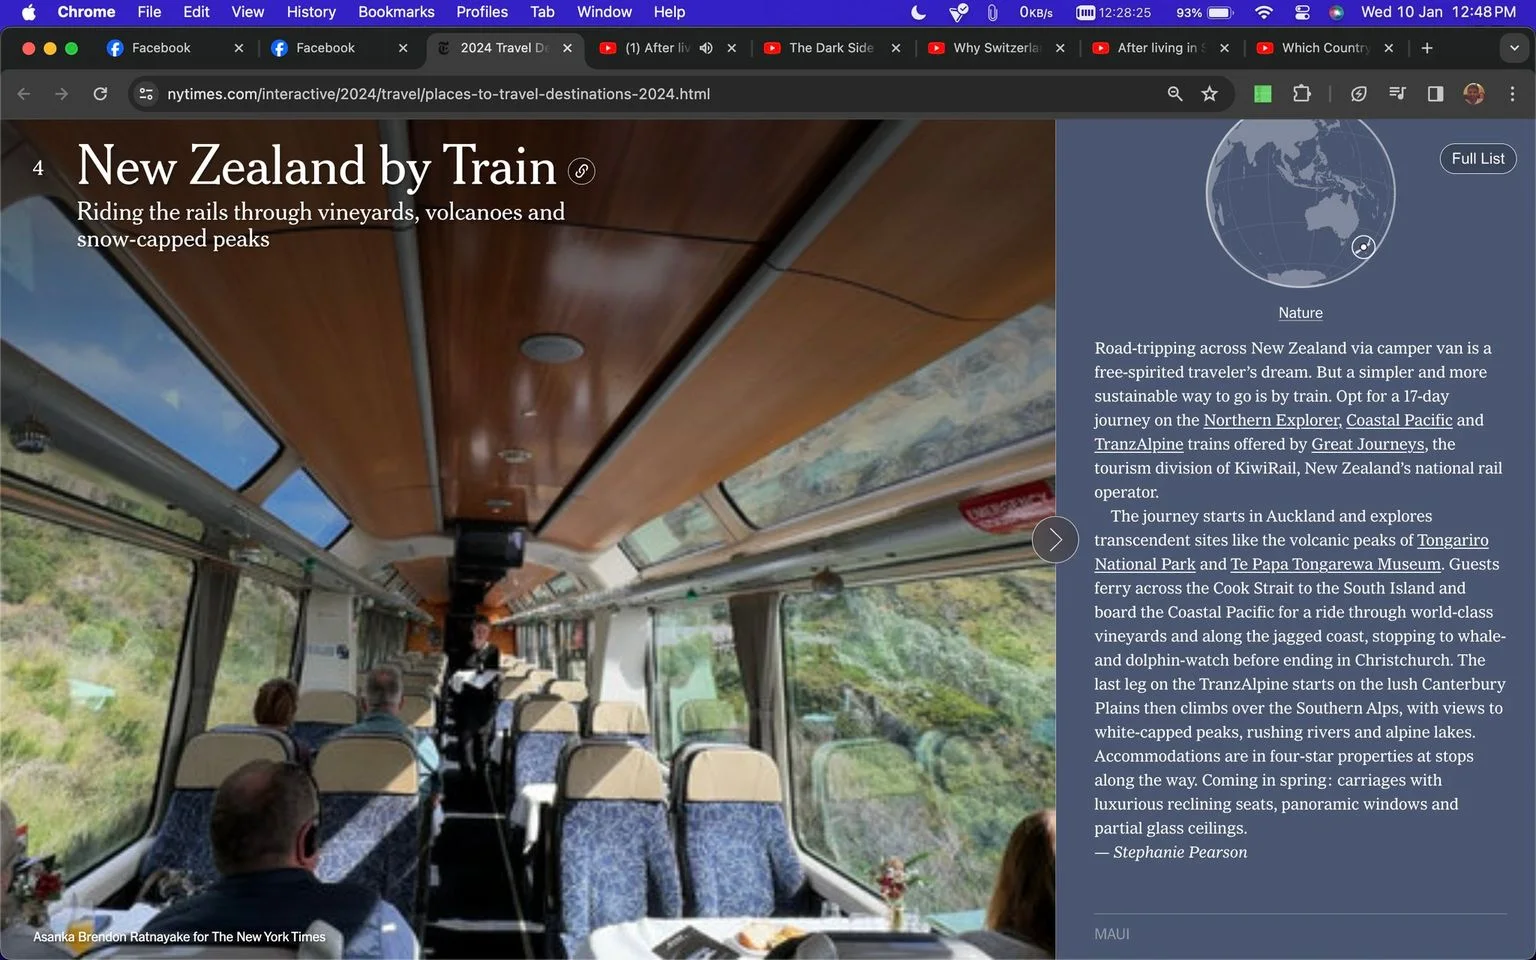Open the Chrome extensions puzzle icon
The width and height of the screenshot is (1536, 960).
[1301, 94]
